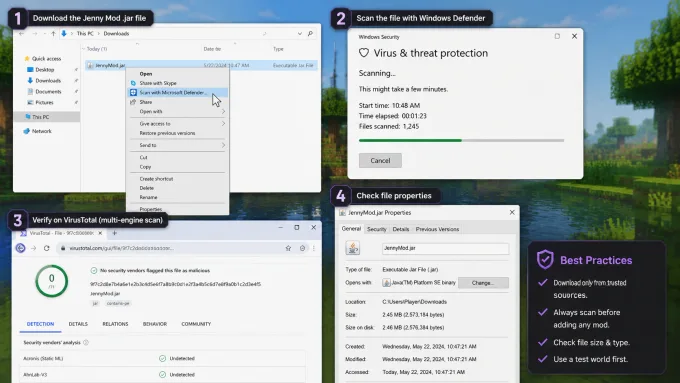Screen dimensions: 680x383
Task: Click the Skype icon in context menu
Action: 134,83
